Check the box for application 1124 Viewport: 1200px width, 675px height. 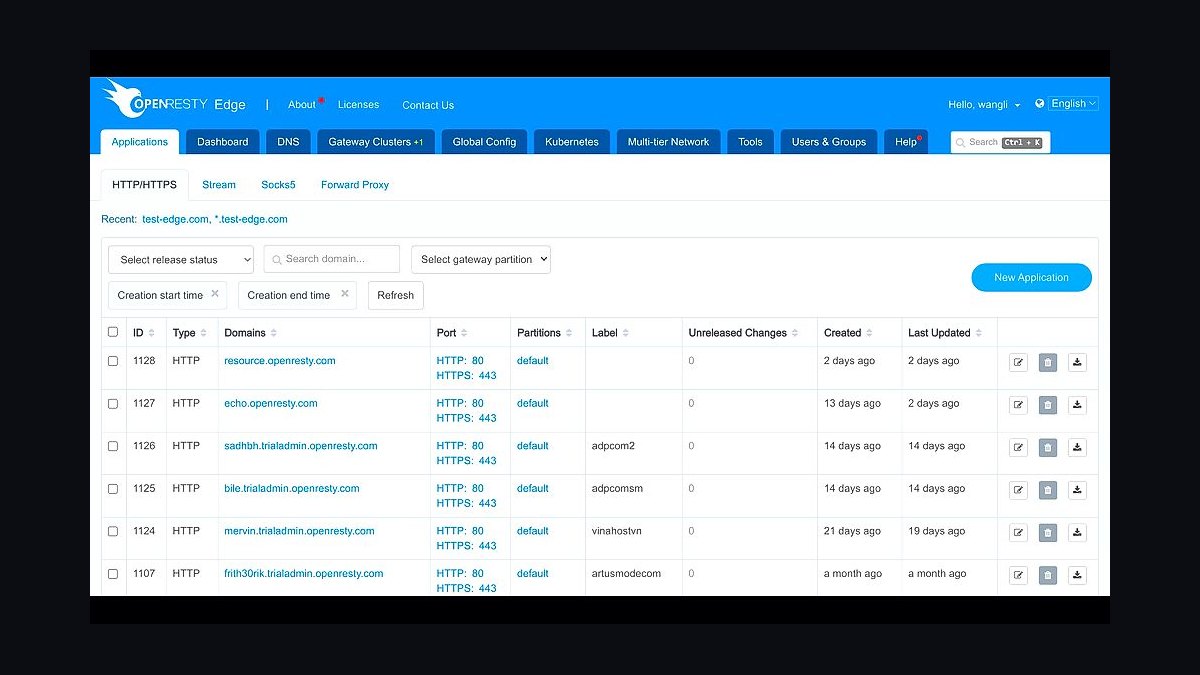pos(113,531)
